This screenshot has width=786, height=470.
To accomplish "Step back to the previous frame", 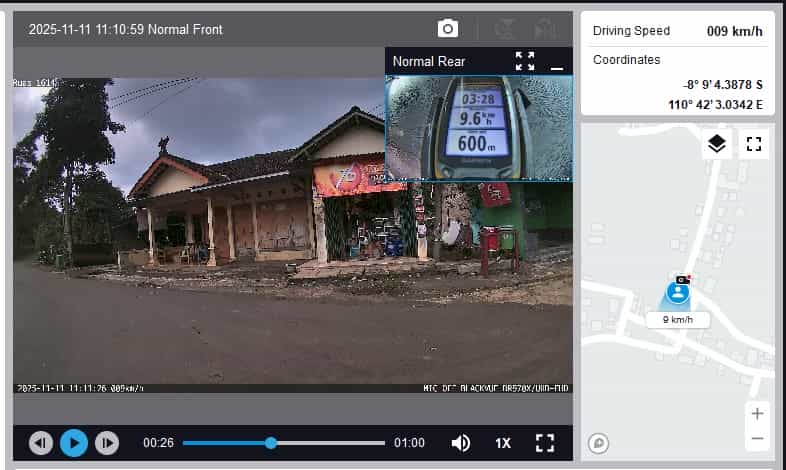I will coord(41,443).
